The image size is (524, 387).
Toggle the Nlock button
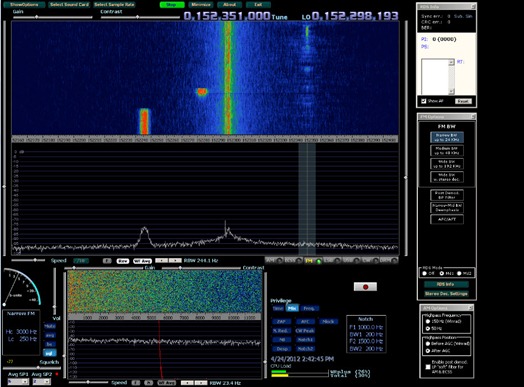328,321
